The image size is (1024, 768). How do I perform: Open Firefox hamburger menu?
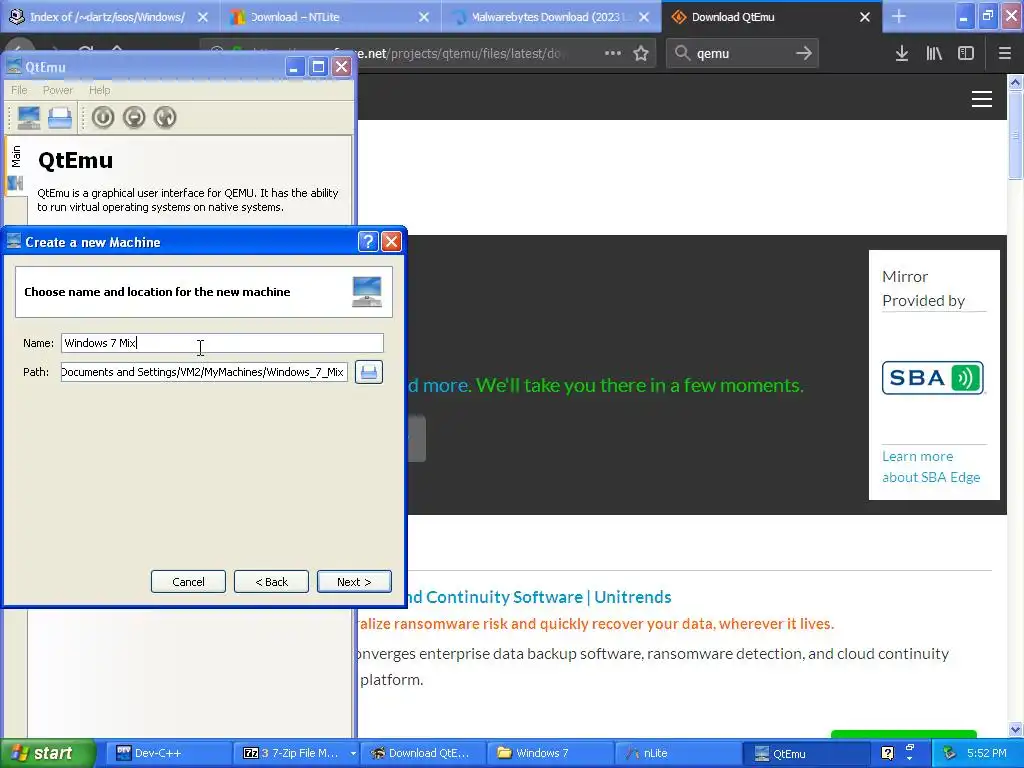point(1005,54)
